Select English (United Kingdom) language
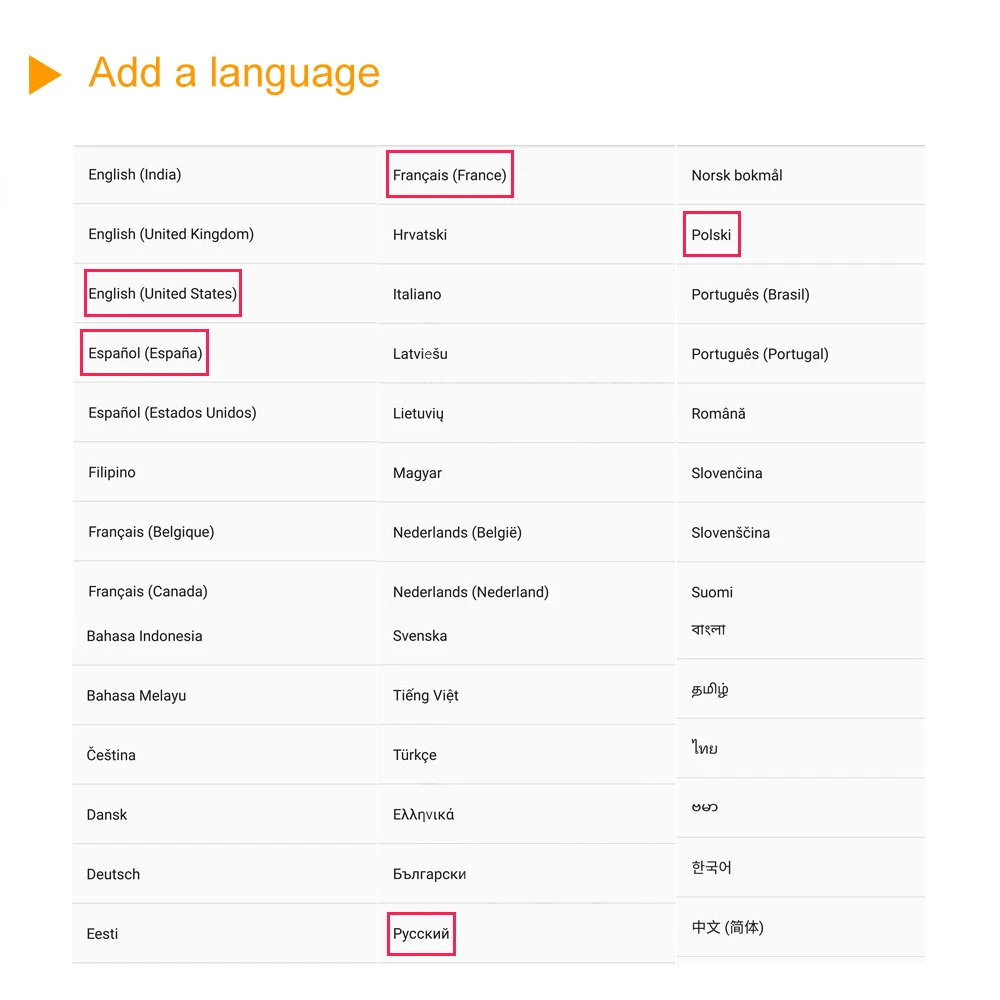Viewport: 1000px width, 1000px height. [x=171, y=234]
